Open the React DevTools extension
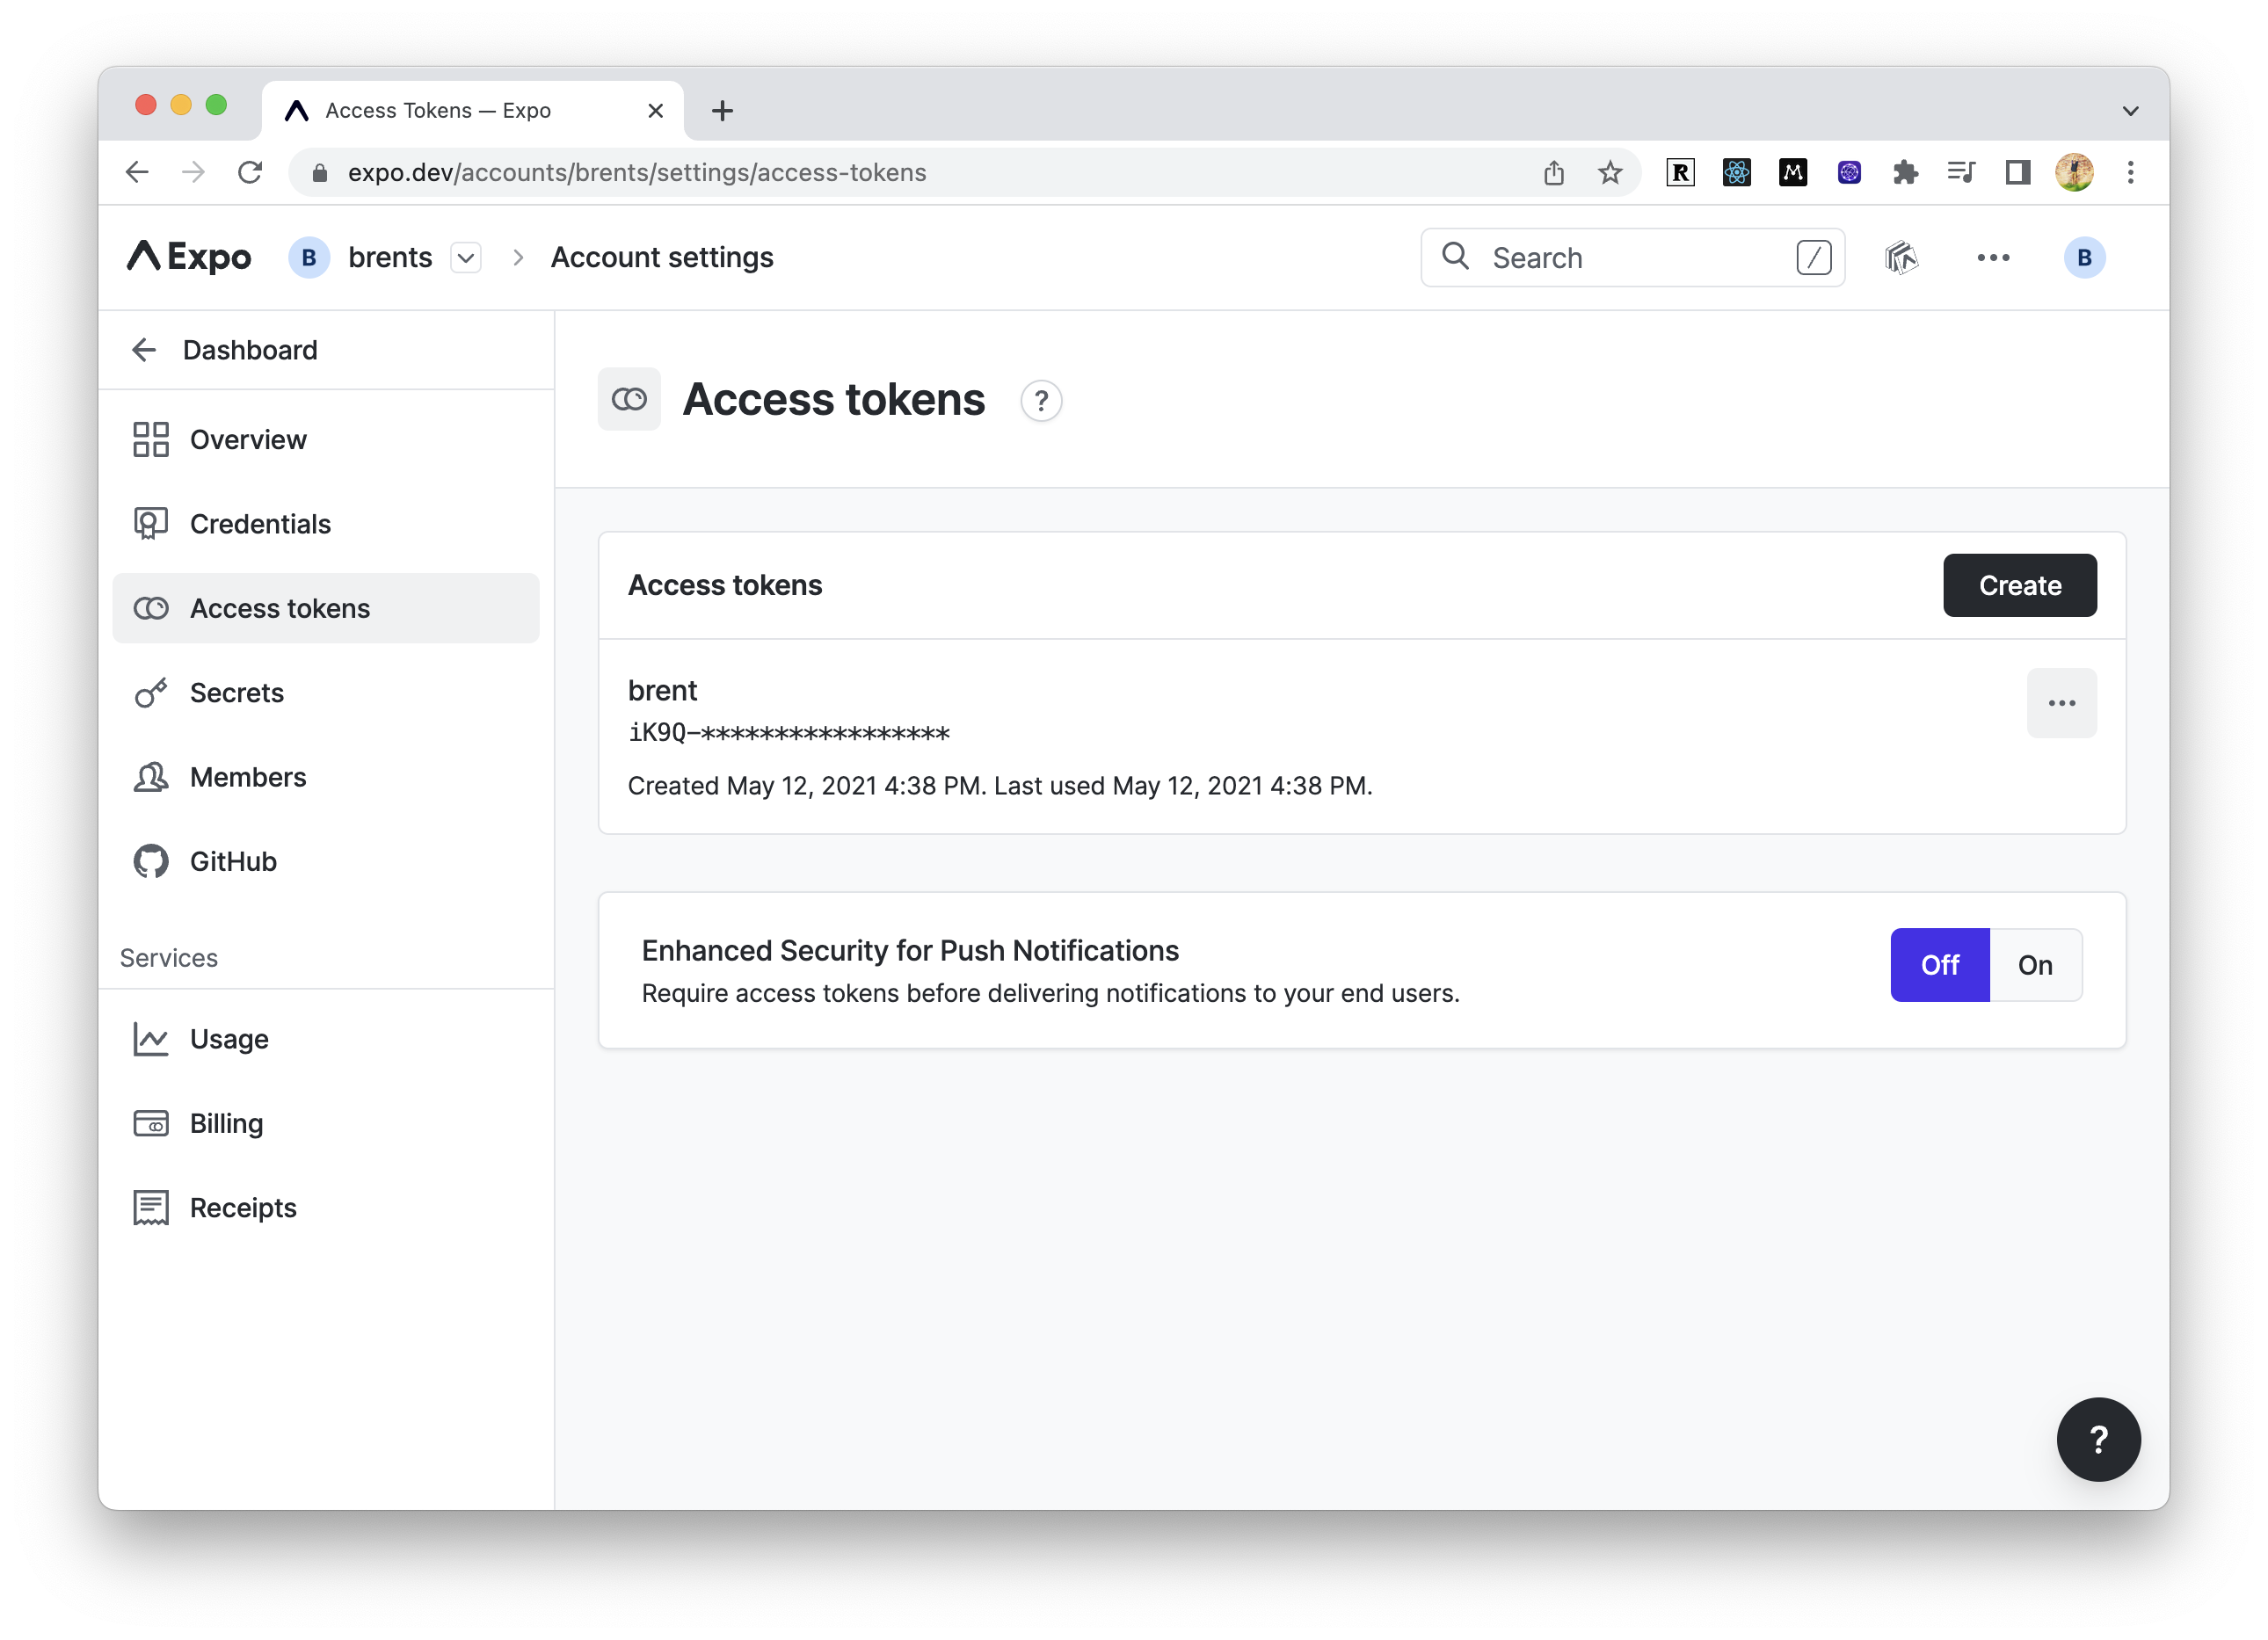The height and width of the screenshot is (1640, 2268). 1737,172
